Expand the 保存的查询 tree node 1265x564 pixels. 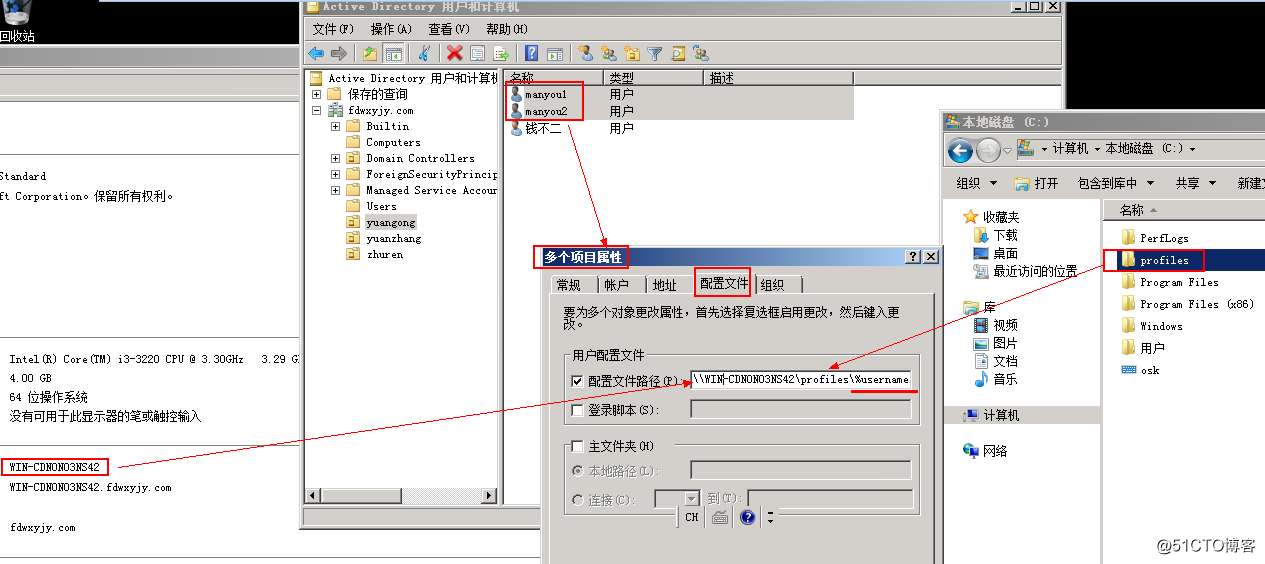[317, 94]
